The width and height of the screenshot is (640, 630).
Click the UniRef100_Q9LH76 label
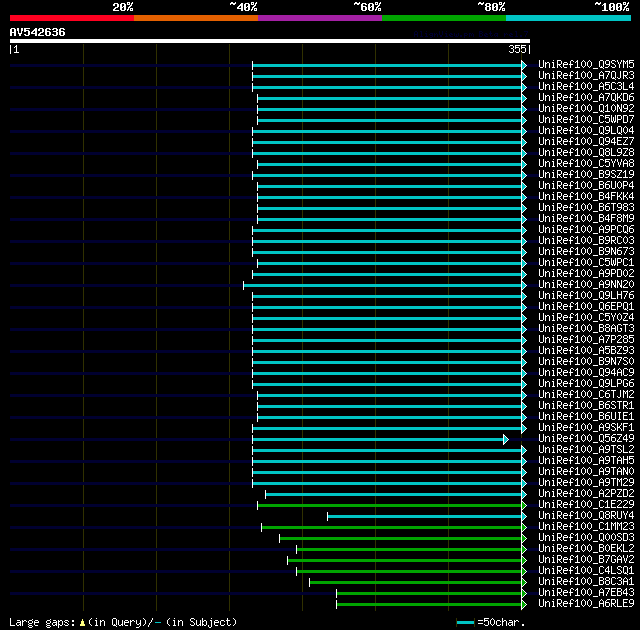click(586, 296)
